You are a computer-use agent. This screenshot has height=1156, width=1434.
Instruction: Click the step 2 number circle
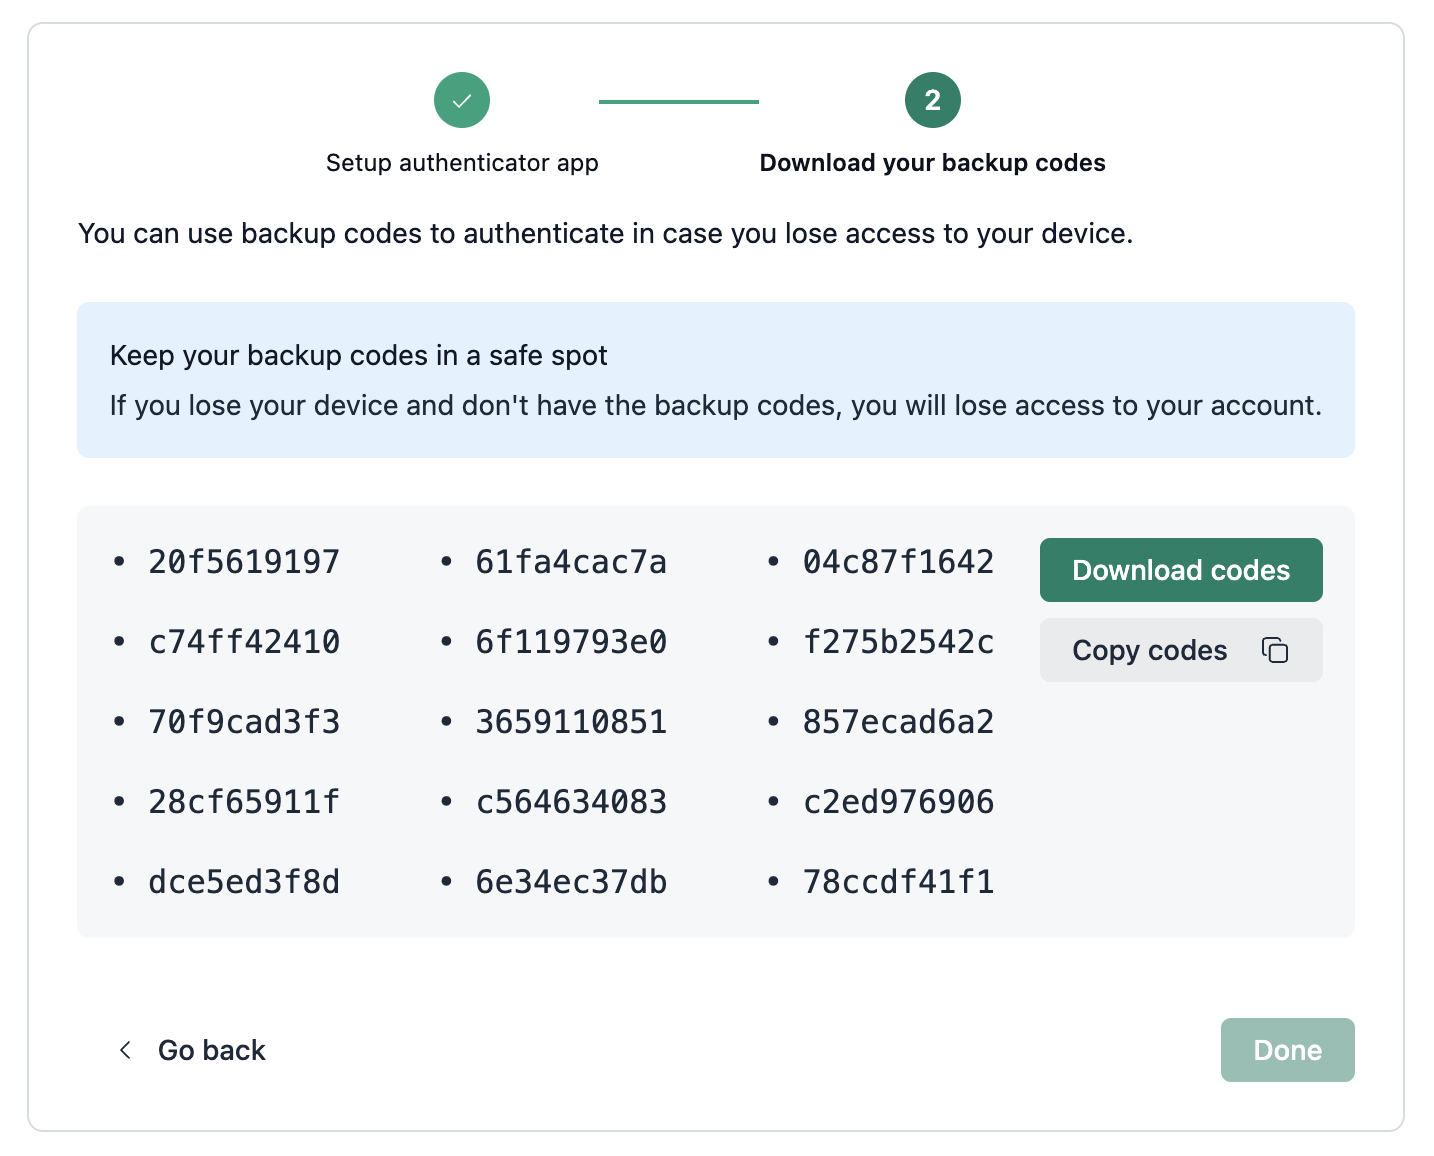point(932,100)
